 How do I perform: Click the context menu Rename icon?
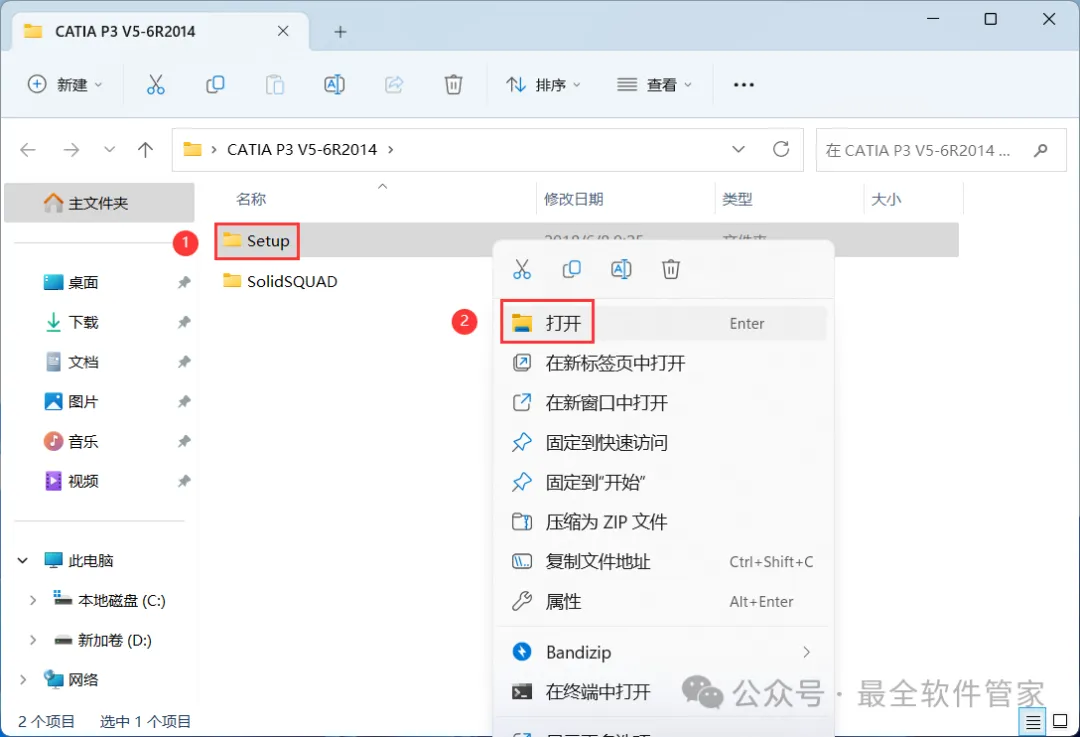(x=621, y=269)
